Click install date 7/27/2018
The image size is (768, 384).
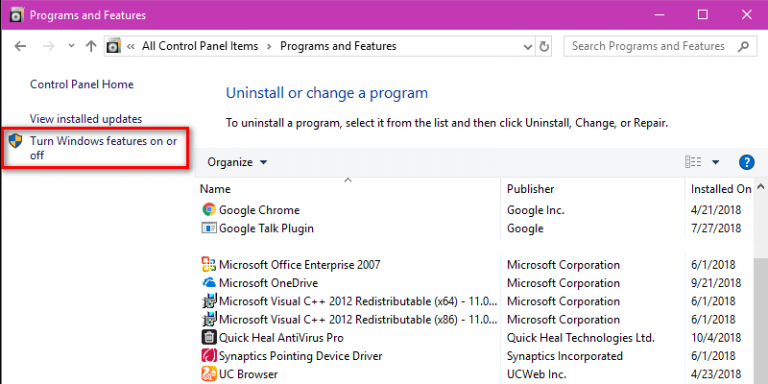pos(716,228)
